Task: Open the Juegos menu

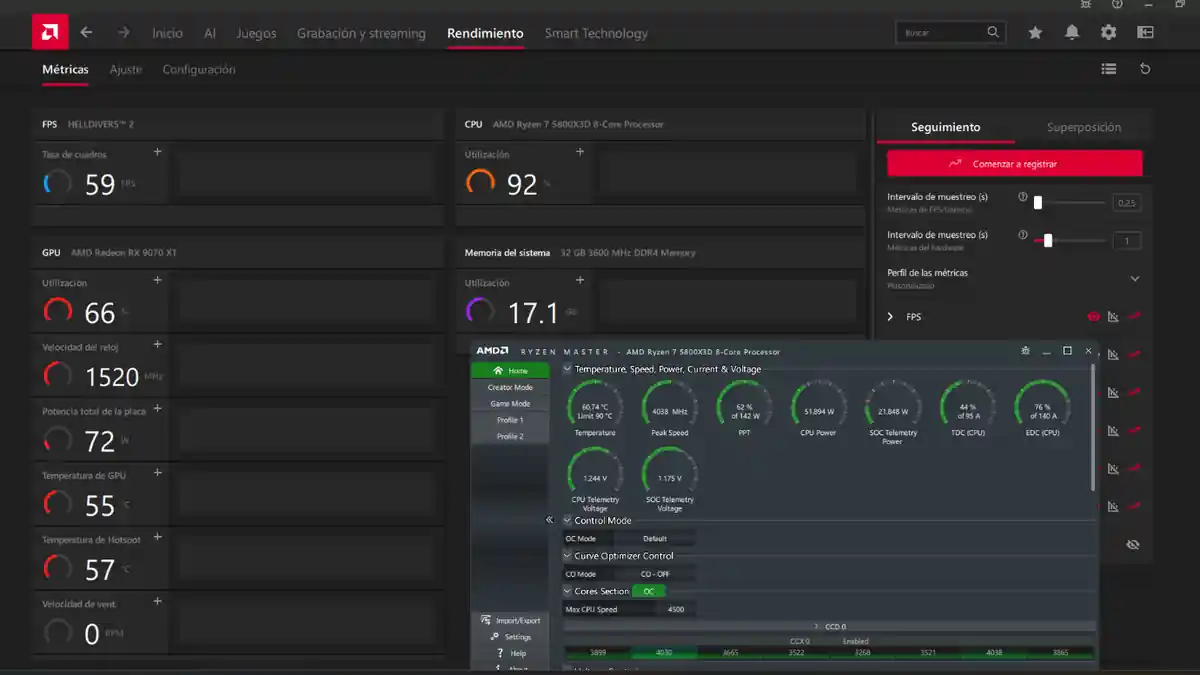Action: point(256,32)
